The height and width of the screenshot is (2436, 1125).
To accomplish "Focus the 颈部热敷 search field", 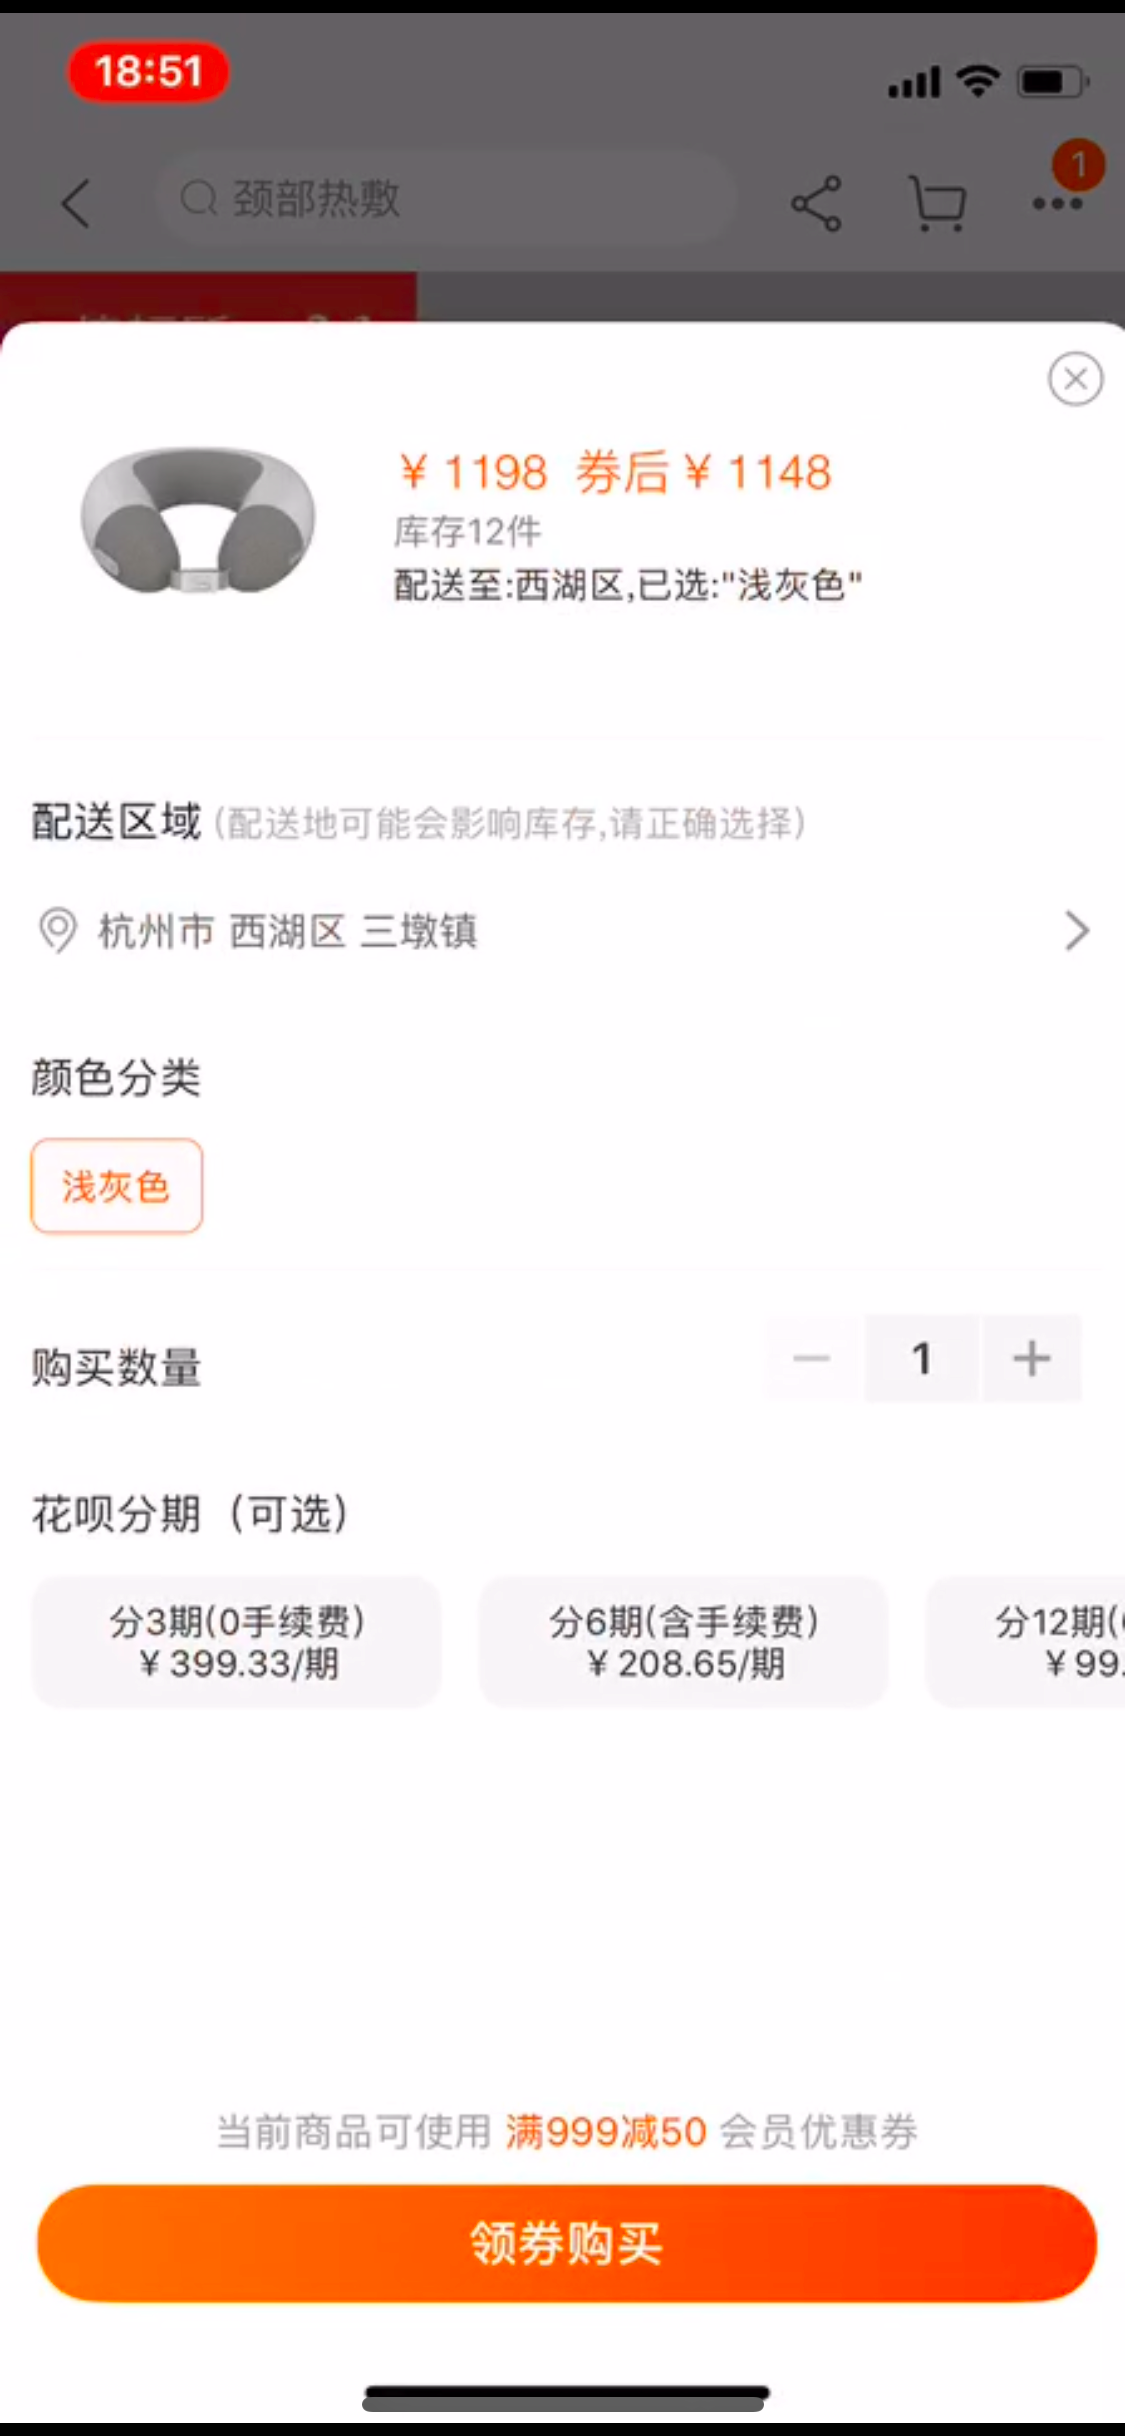I will (x=445, y=198).
